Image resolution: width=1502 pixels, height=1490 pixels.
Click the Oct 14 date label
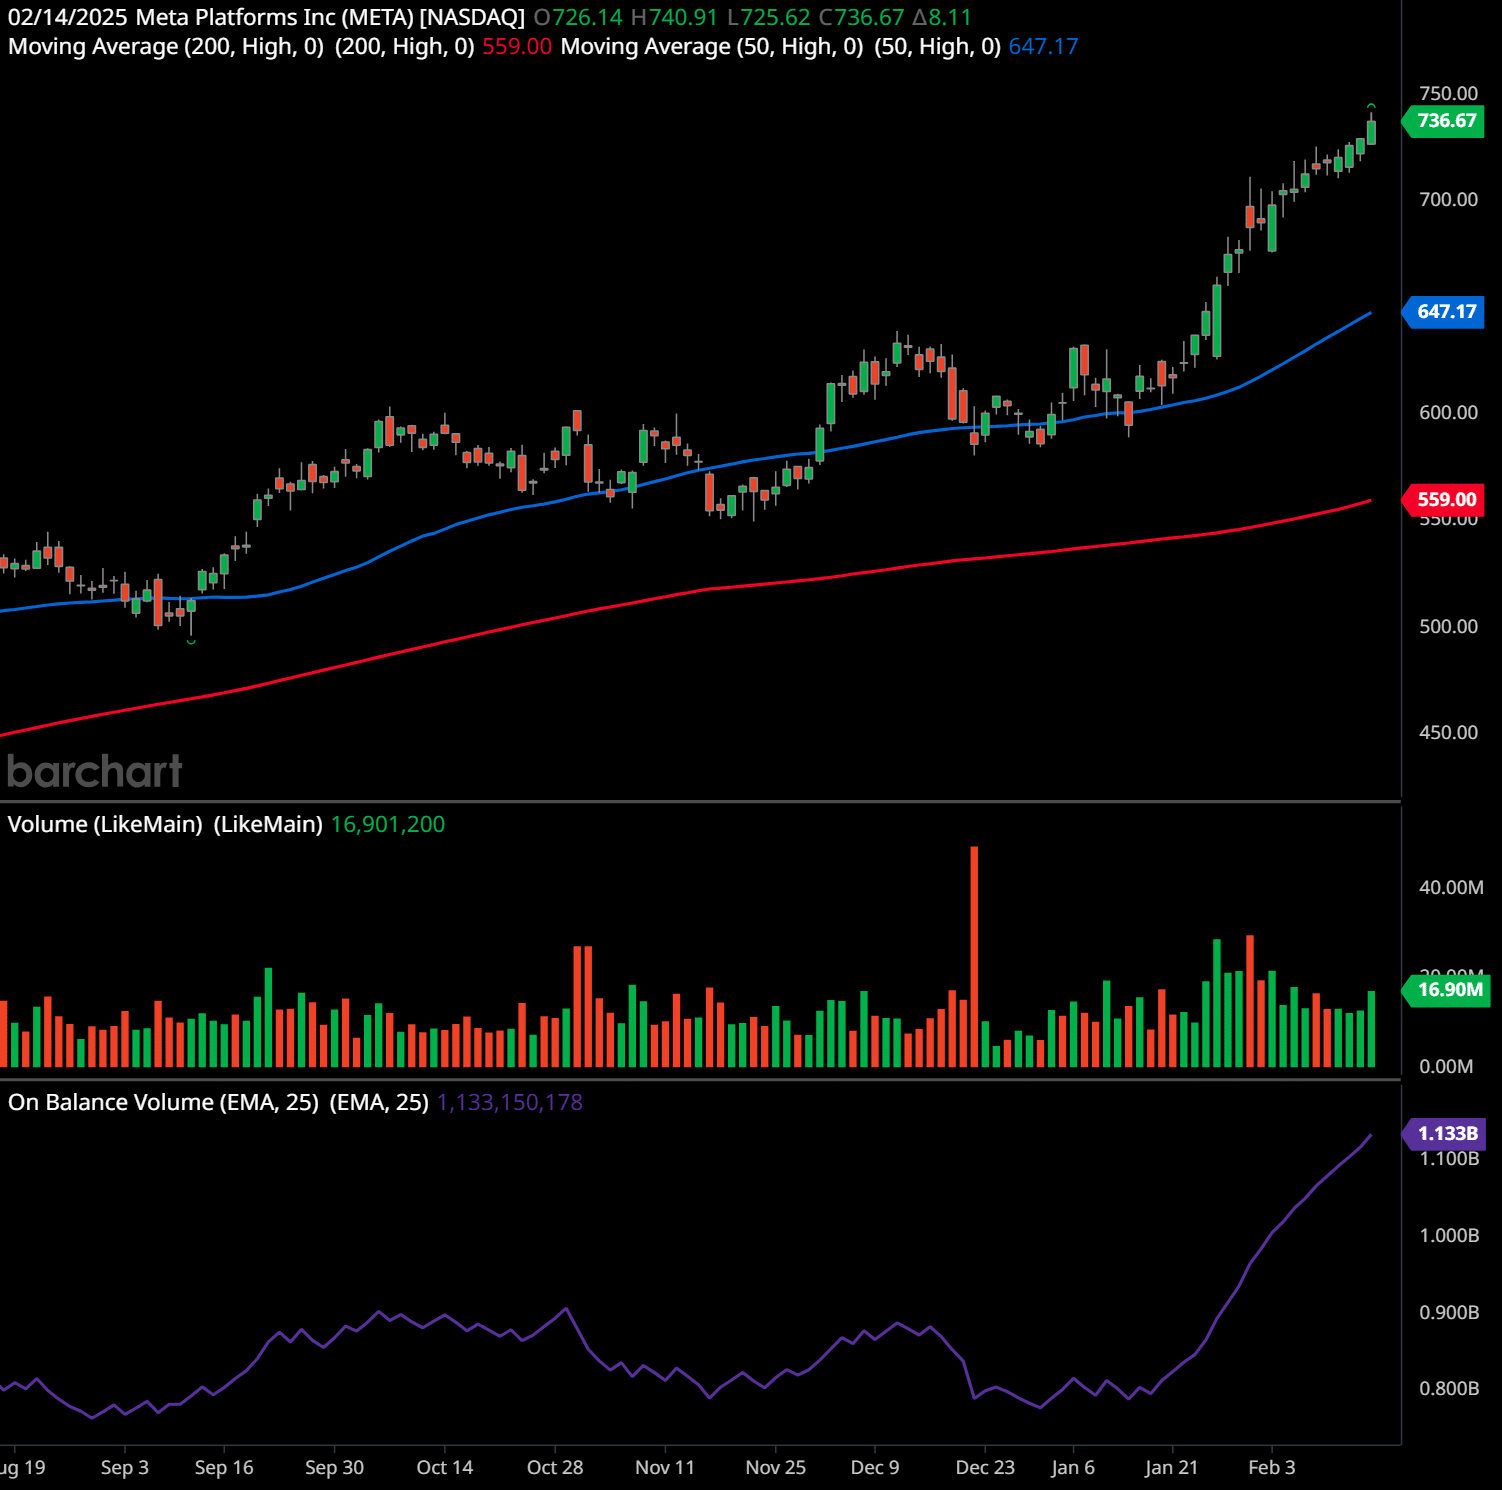pyautogui.click(x=445, y=1467)
